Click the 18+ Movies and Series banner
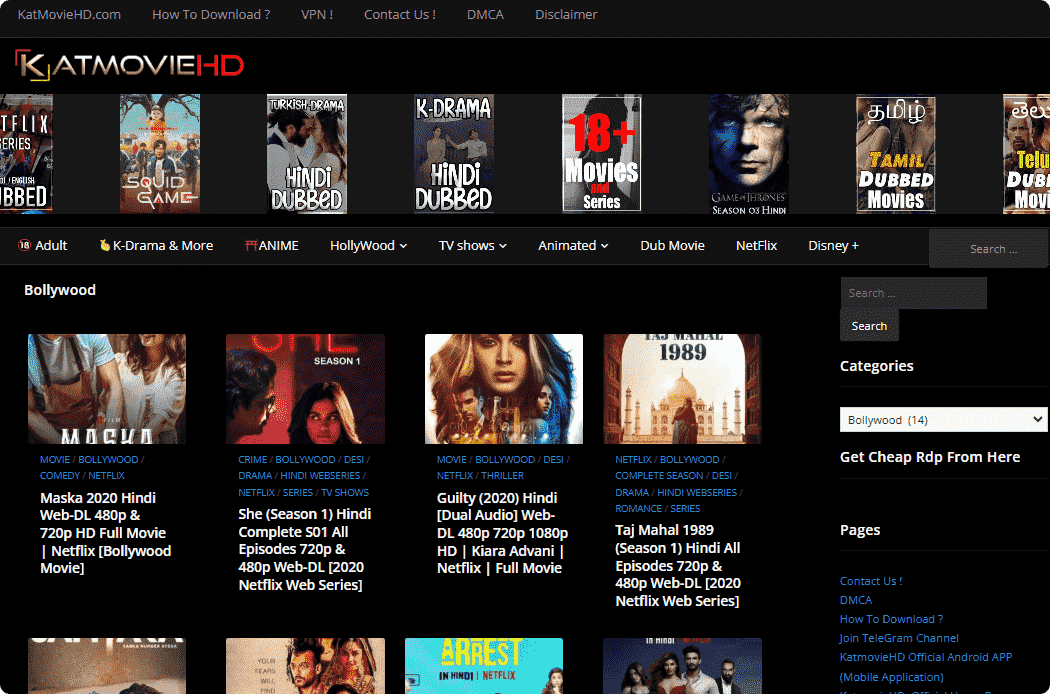This screenshot has height=694, width=1050. coord(601,153)
